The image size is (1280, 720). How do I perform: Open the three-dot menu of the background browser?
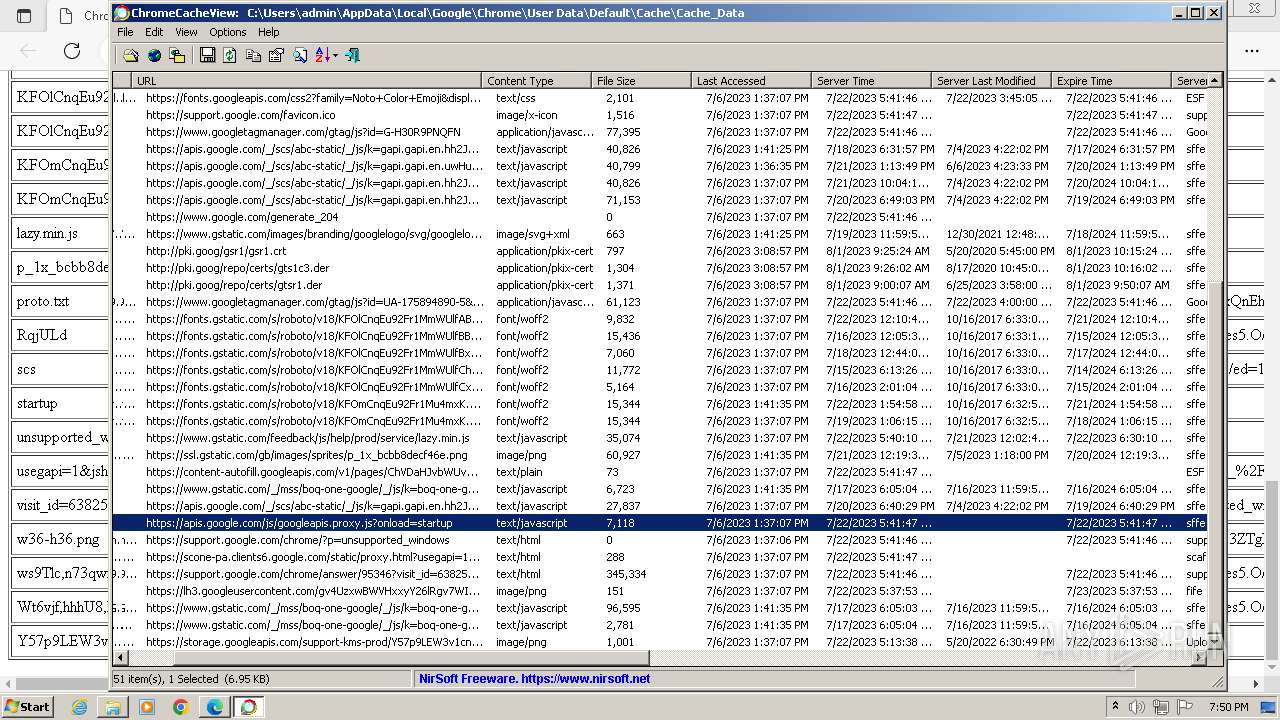1252,50
